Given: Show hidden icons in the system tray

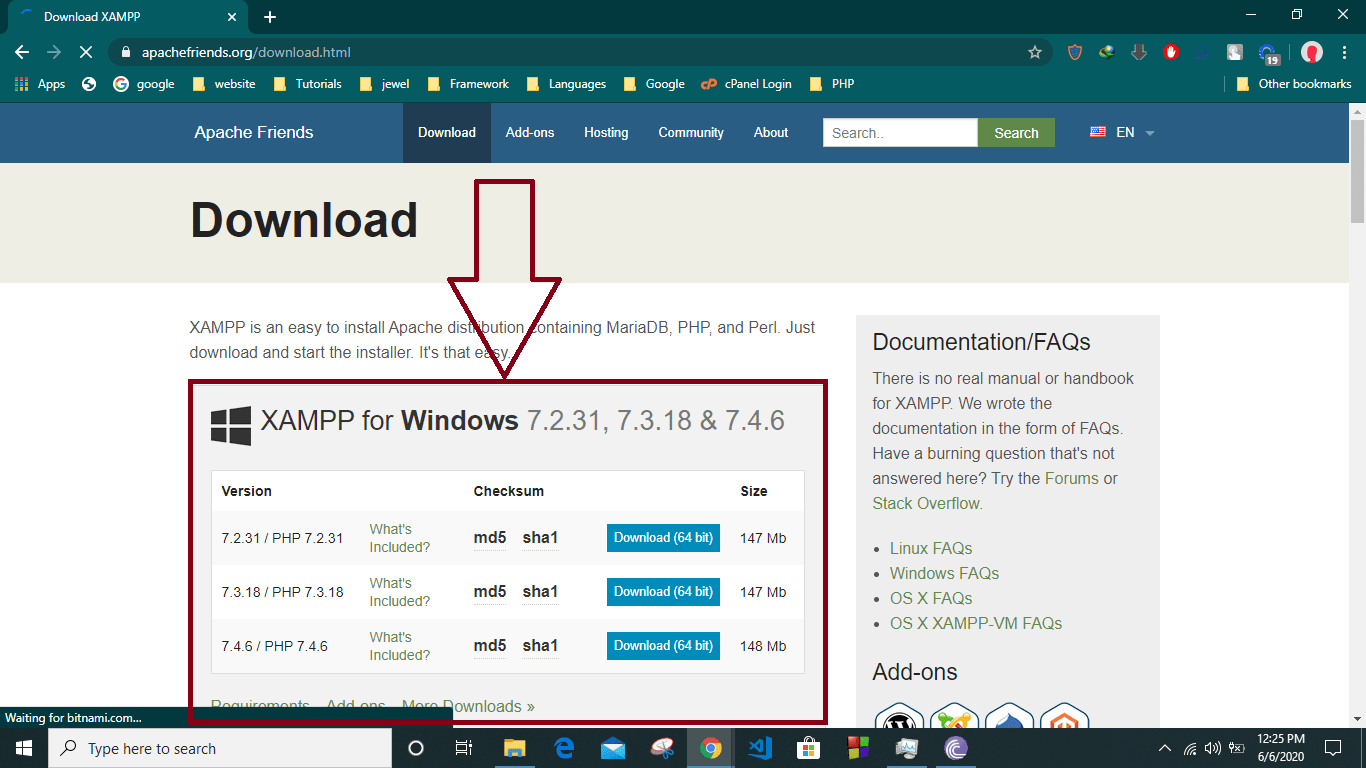Looking at the screenshot, I should click(1164, 748).
